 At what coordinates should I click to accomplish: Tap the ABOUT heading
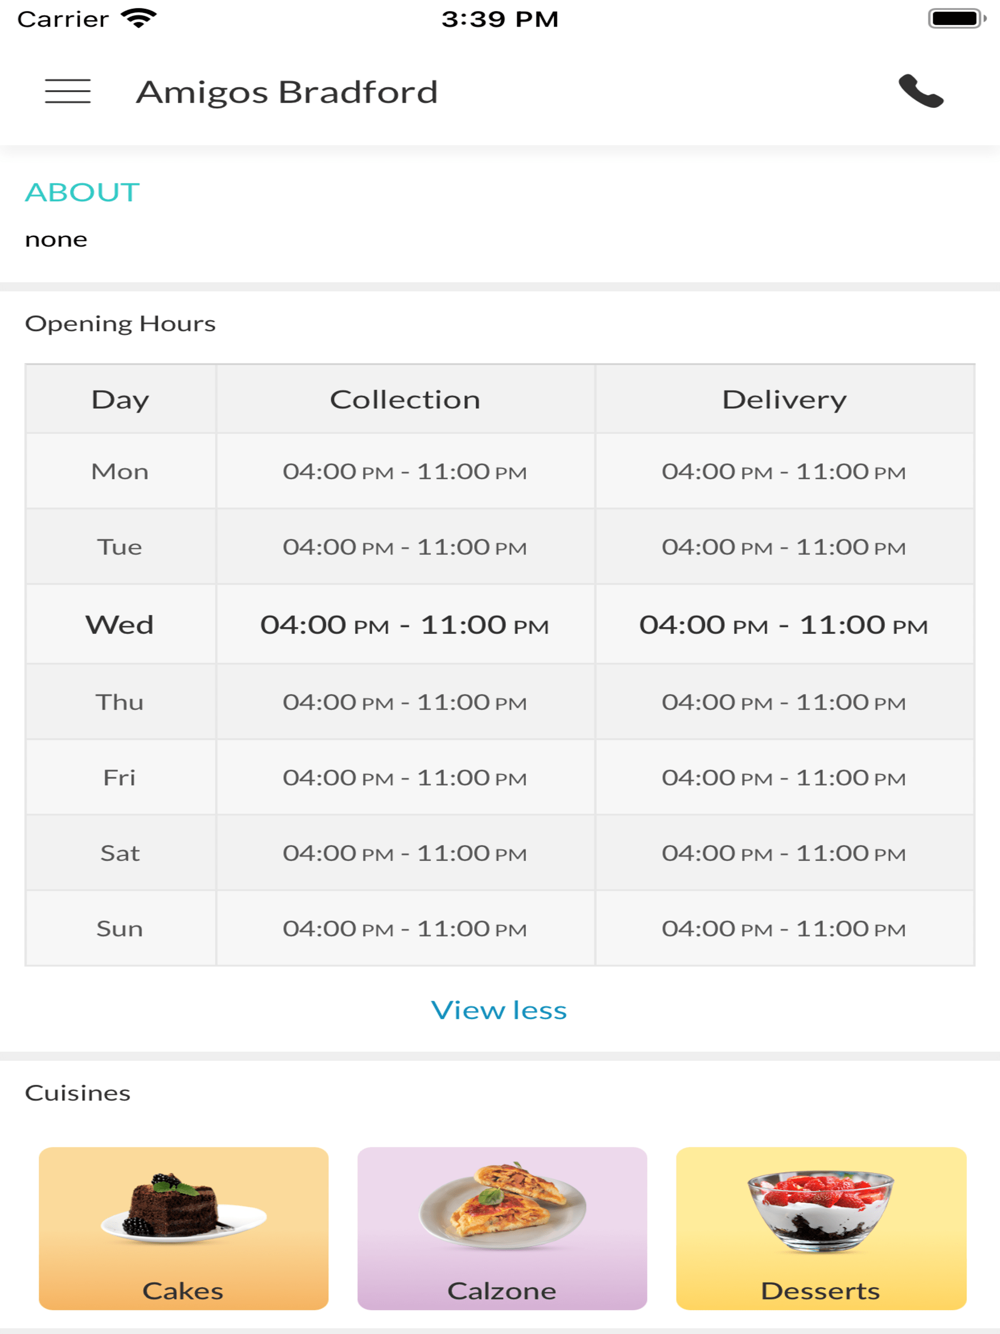pos(82,192)
